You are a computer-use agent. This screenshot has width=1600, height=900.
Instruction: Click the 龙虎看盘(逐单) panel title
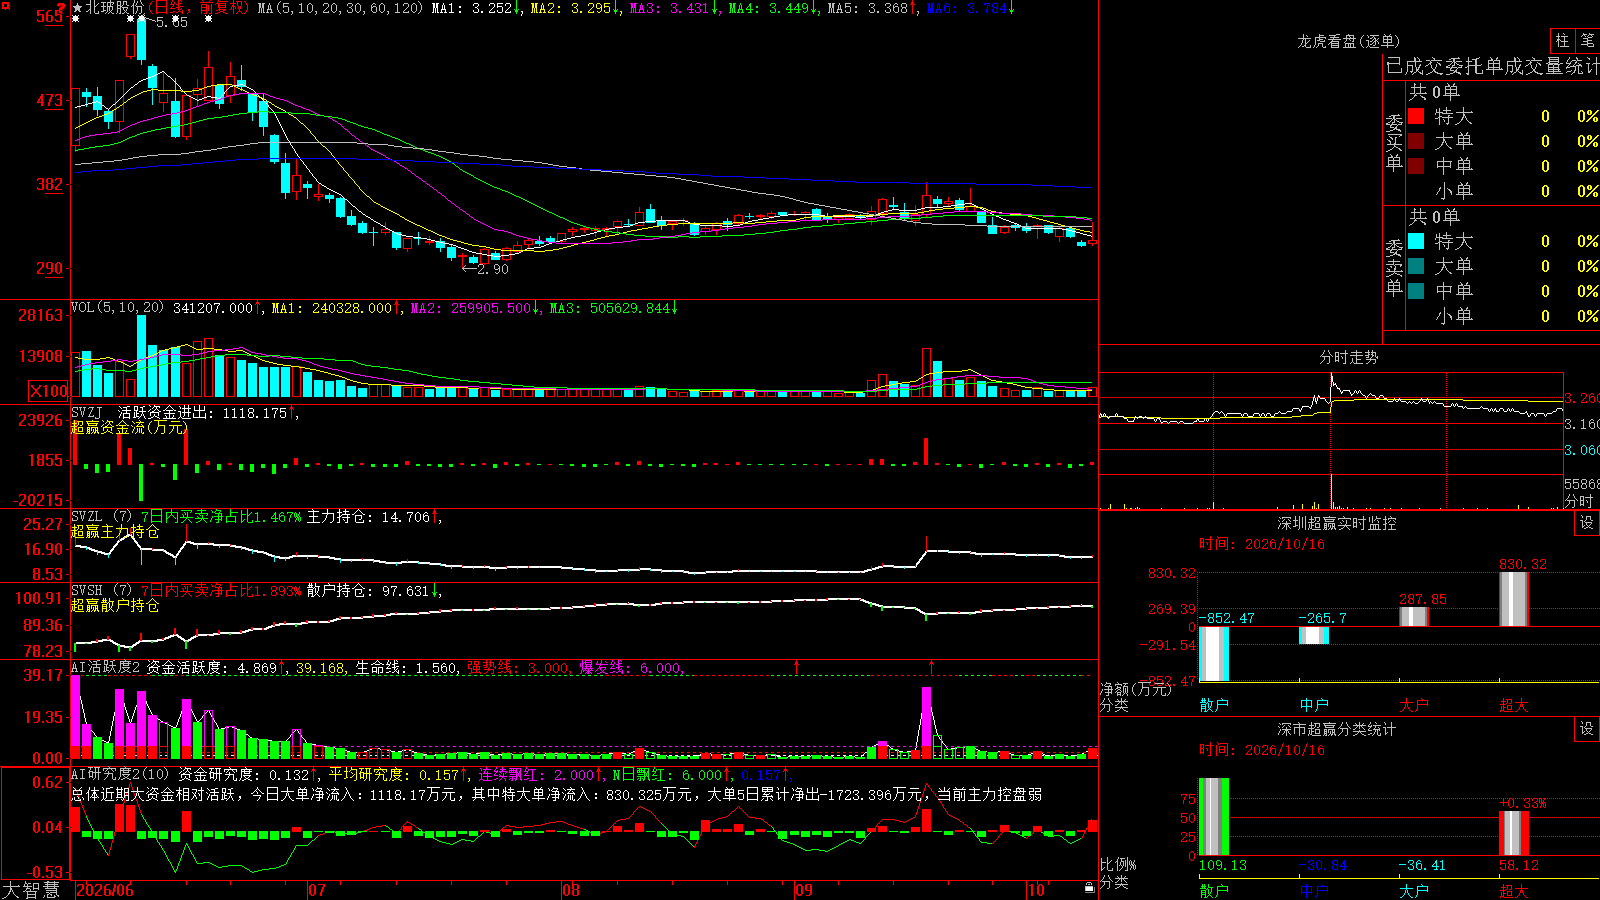pos(1348,41)
